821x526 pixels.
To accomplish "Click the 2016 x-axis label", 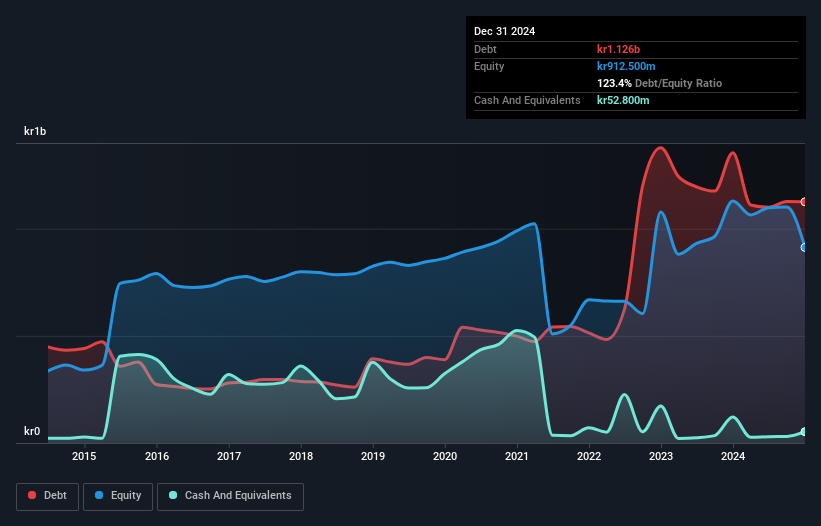I will pyautogui.click(x=157, y=456).
